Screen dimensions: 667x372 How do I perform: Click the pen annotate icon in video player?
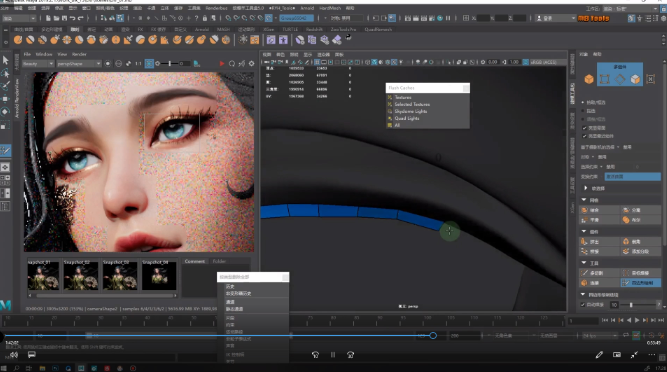click(599, 355)
